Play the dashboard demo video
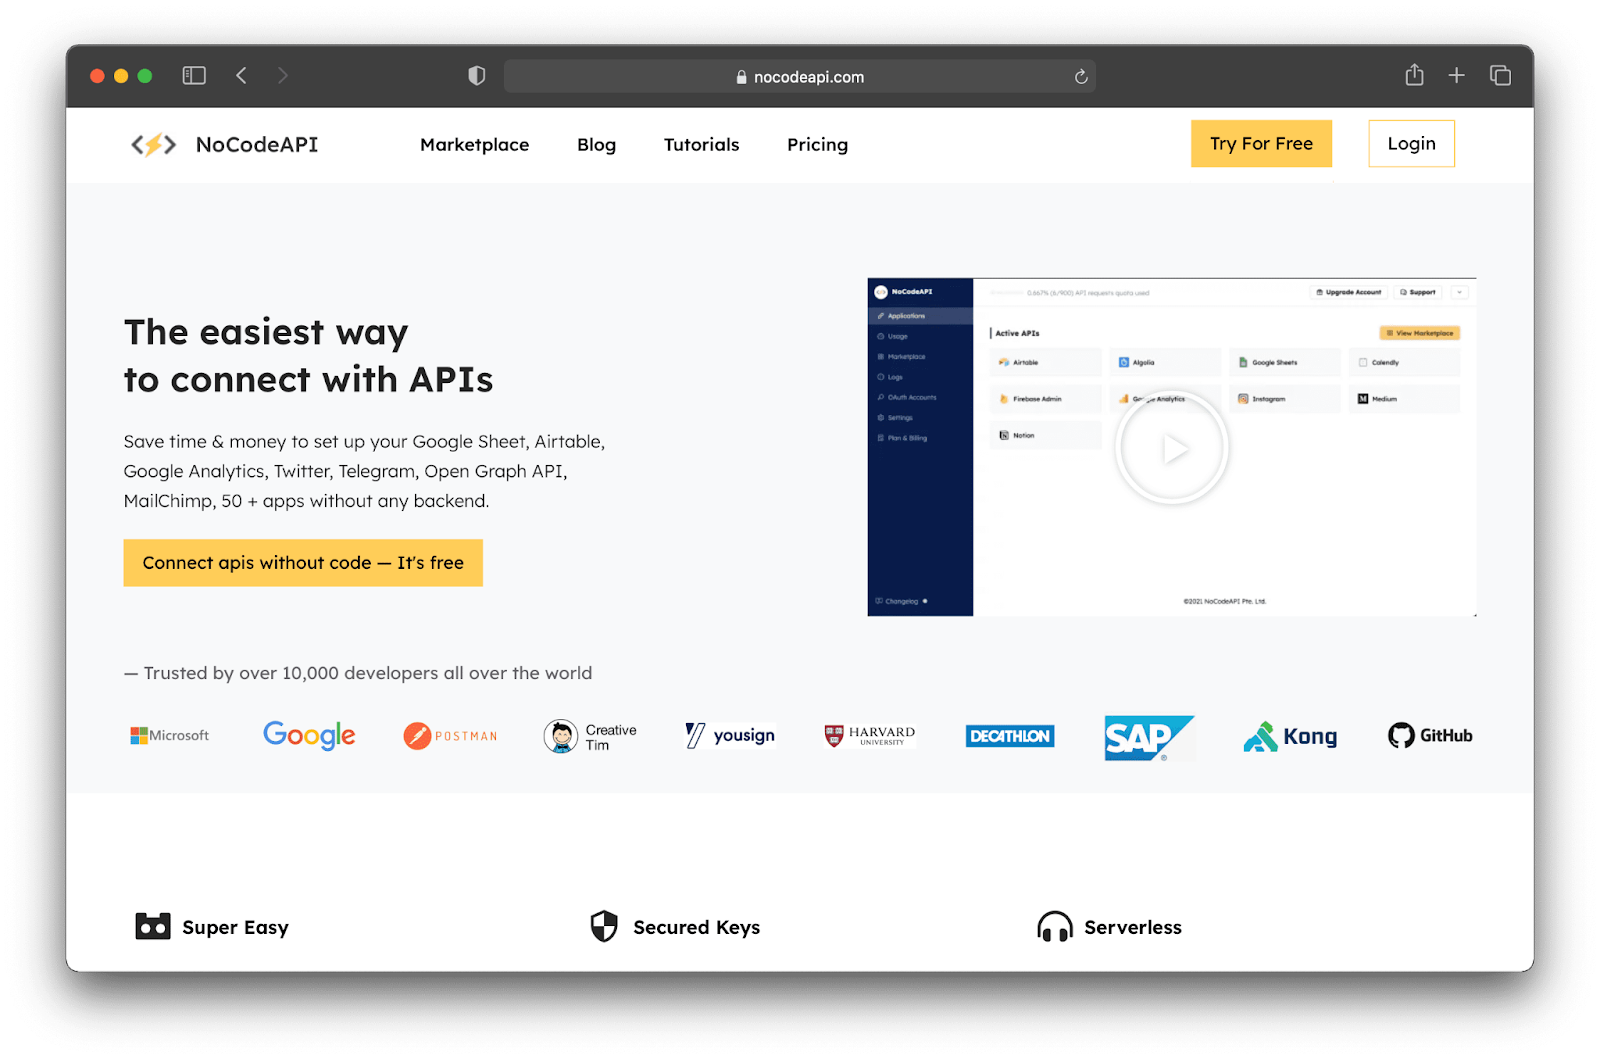Screen dimensions: 1600x1059 (x=1172, y=448)
